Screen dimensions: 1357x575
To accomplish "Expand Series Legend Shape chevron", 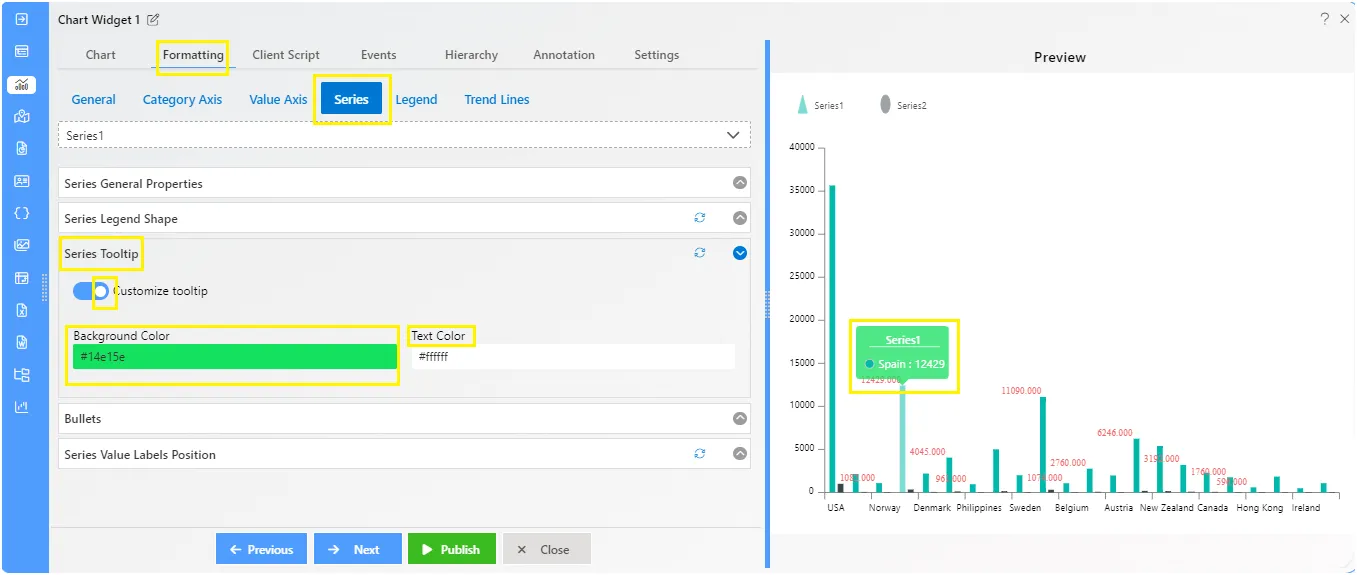I will click(x=740, y=218).
